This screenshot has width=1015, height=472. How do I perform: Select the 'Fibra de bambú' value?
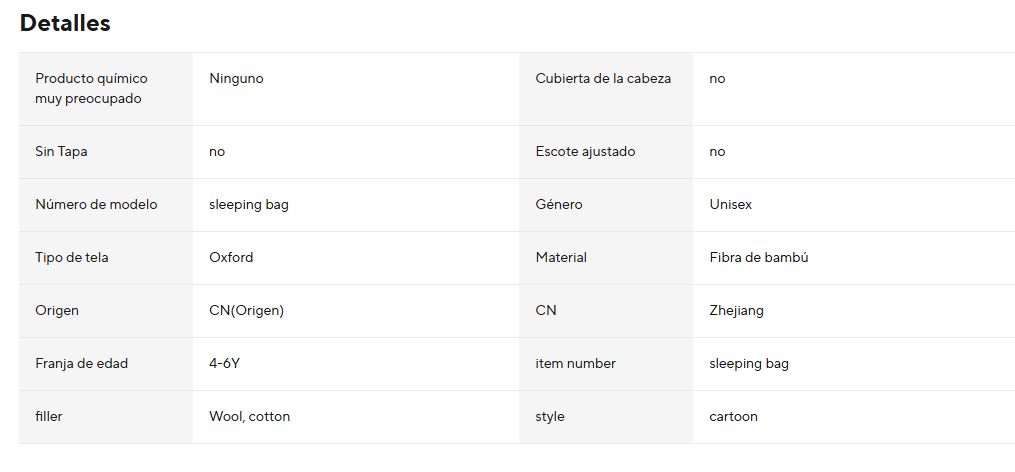pos(758,257)
